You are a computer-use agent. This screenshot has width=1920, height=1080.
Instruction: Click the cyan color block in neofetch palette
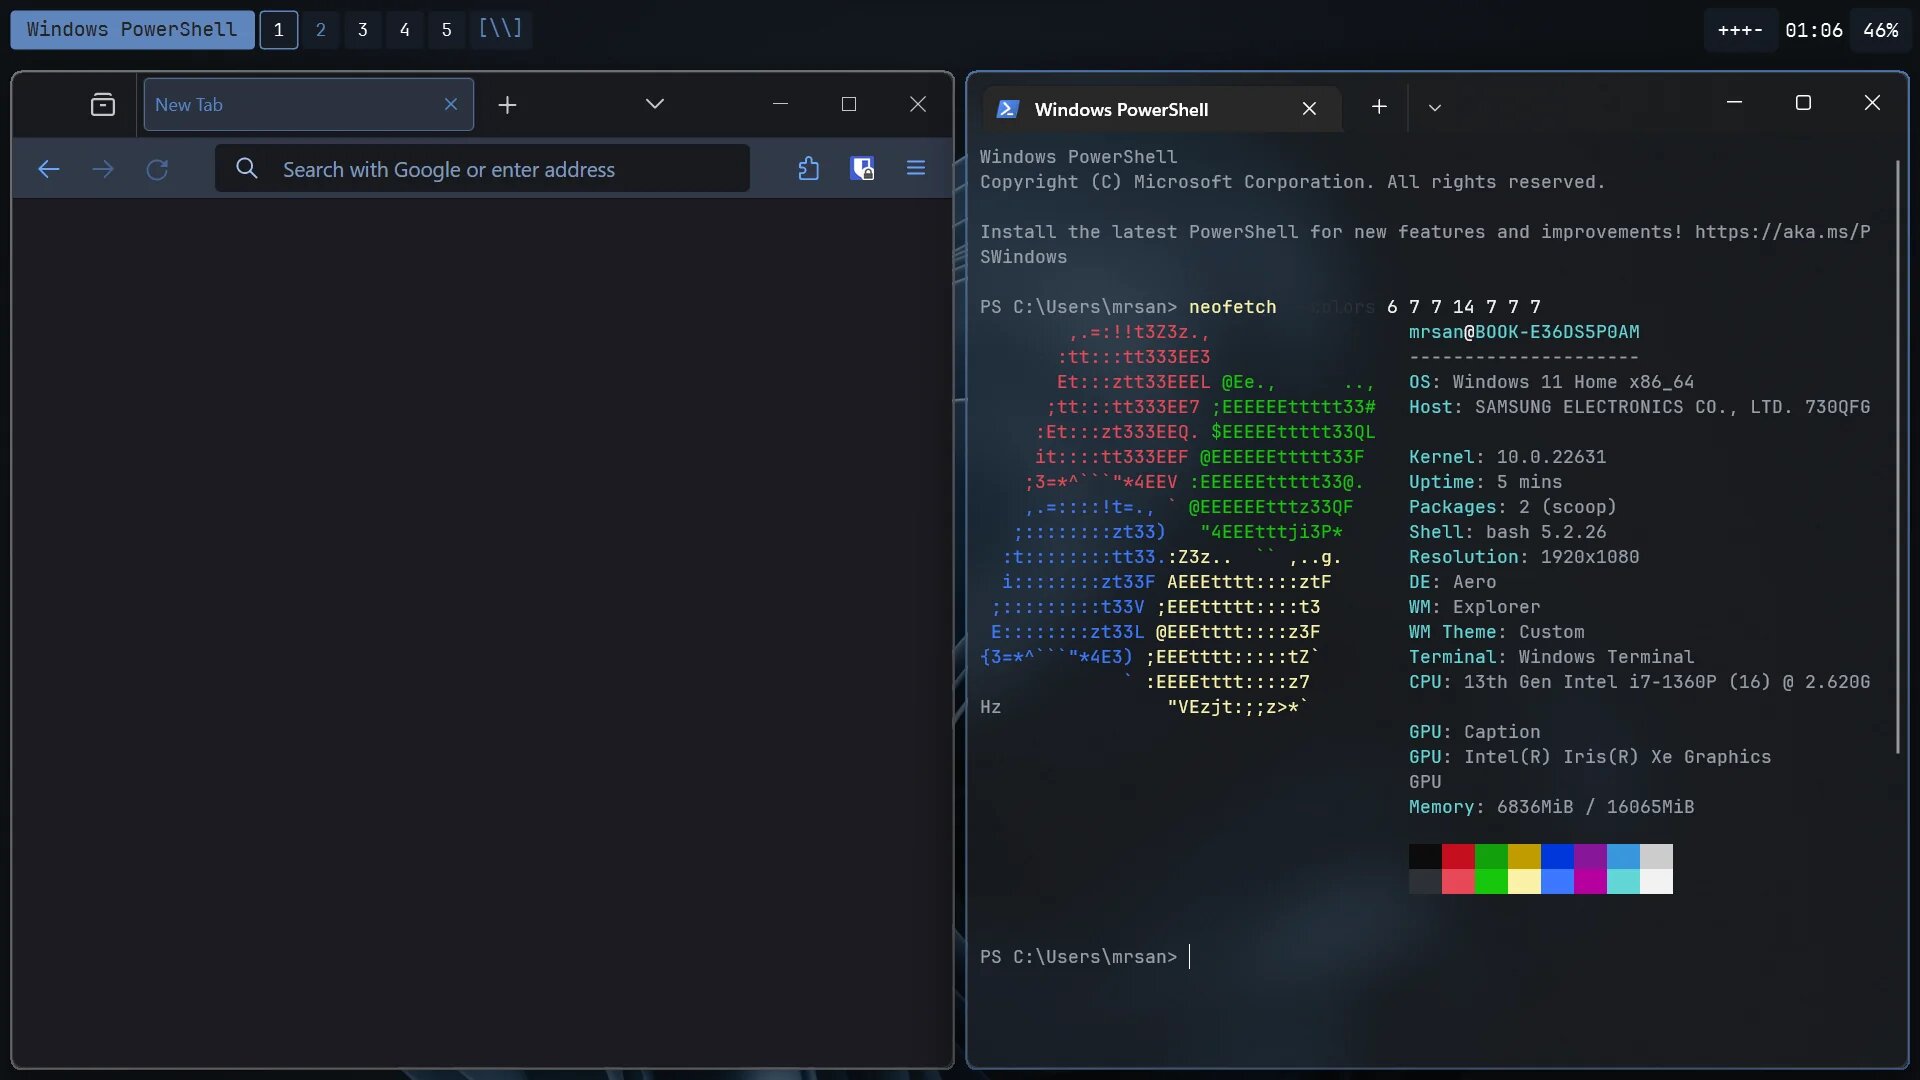click(1623, 881)
